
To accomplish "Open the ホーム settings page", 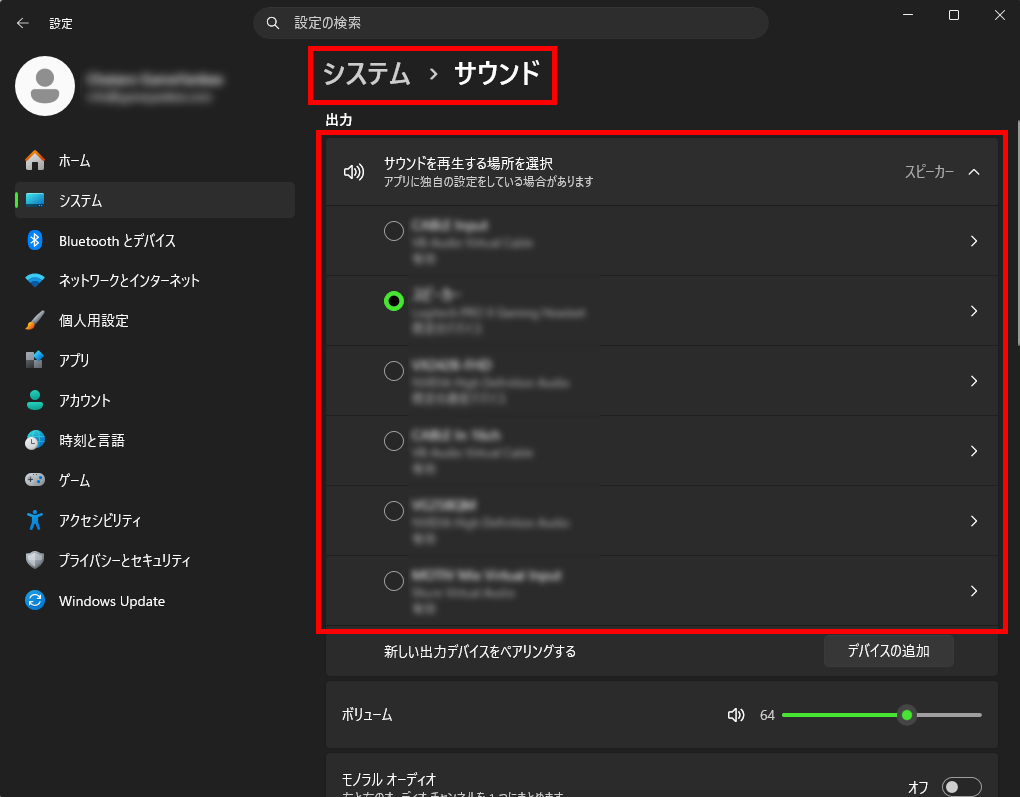I will 155,161.
